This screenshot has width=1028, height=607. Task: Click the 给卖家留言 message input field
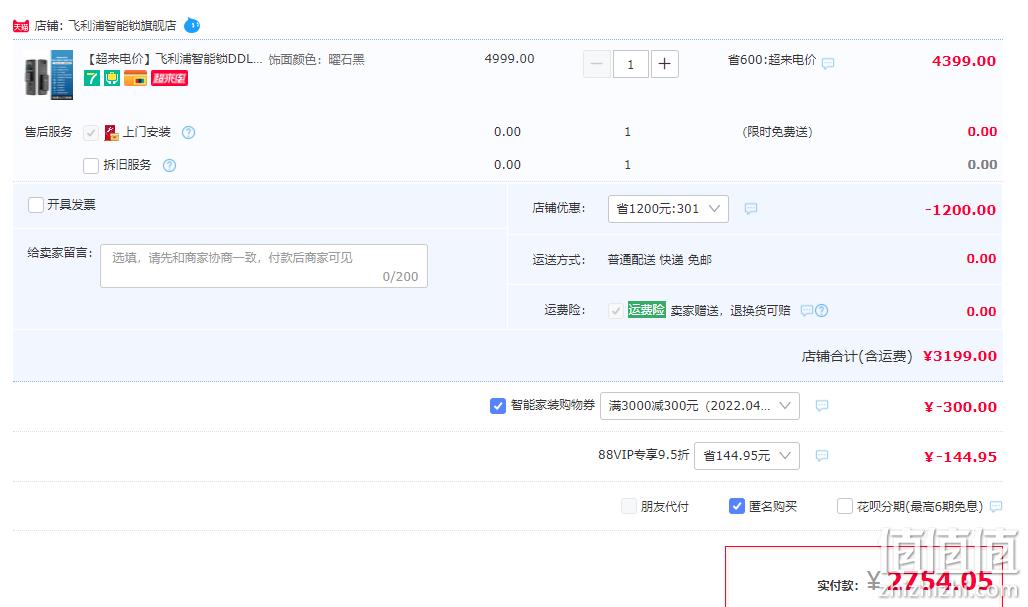tap(264, 266)
